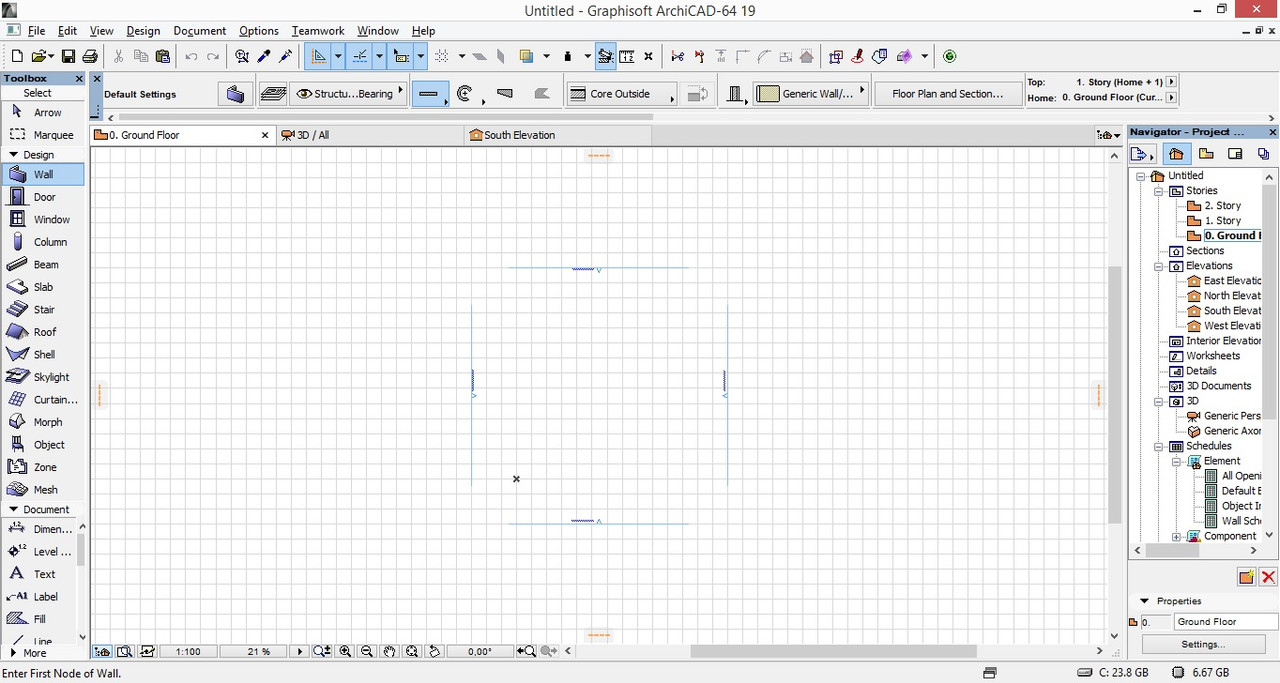Open Generic Wall building material dropdown

coord(810,94)
